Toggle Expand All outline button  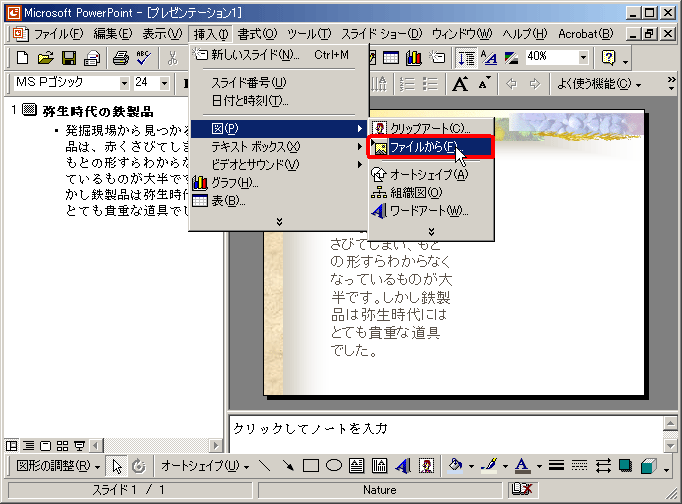pyautogui.click(x=466, y=58)
